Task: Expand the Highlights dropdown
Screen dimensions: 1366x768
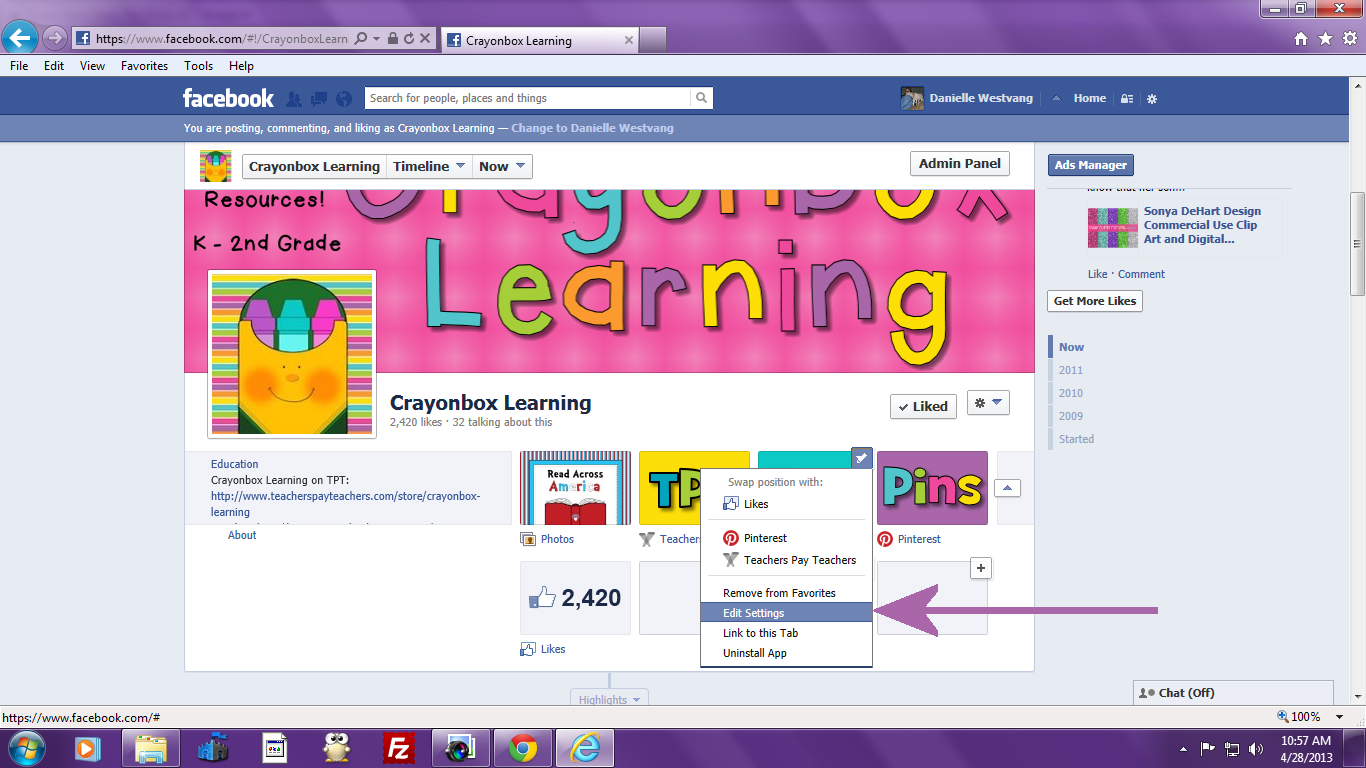Action: pyautogui.click(x=608, y=698)
